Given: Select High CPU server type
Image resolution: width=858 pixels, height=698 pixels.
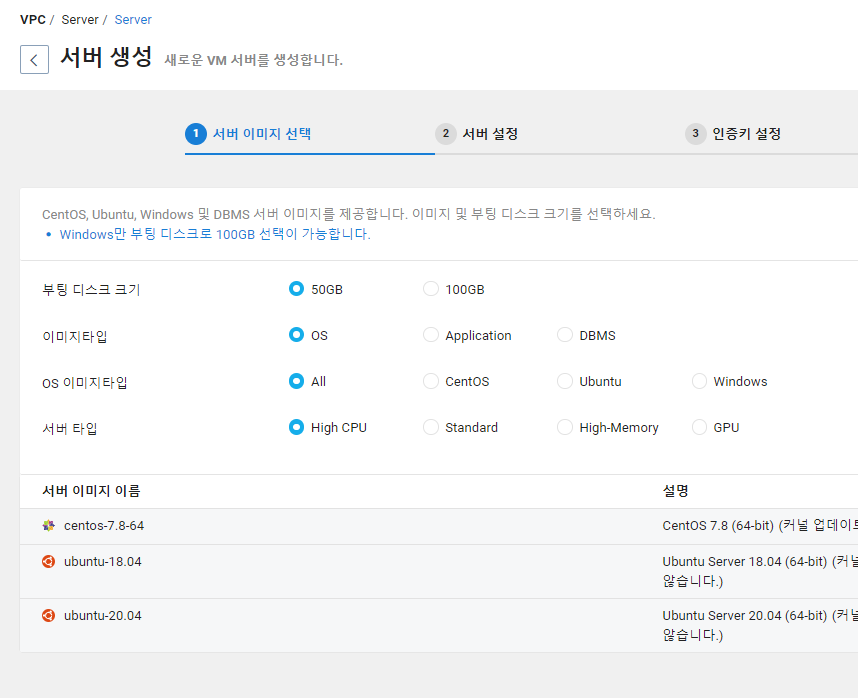Looking at the screenshot, I should click(296, 427).
